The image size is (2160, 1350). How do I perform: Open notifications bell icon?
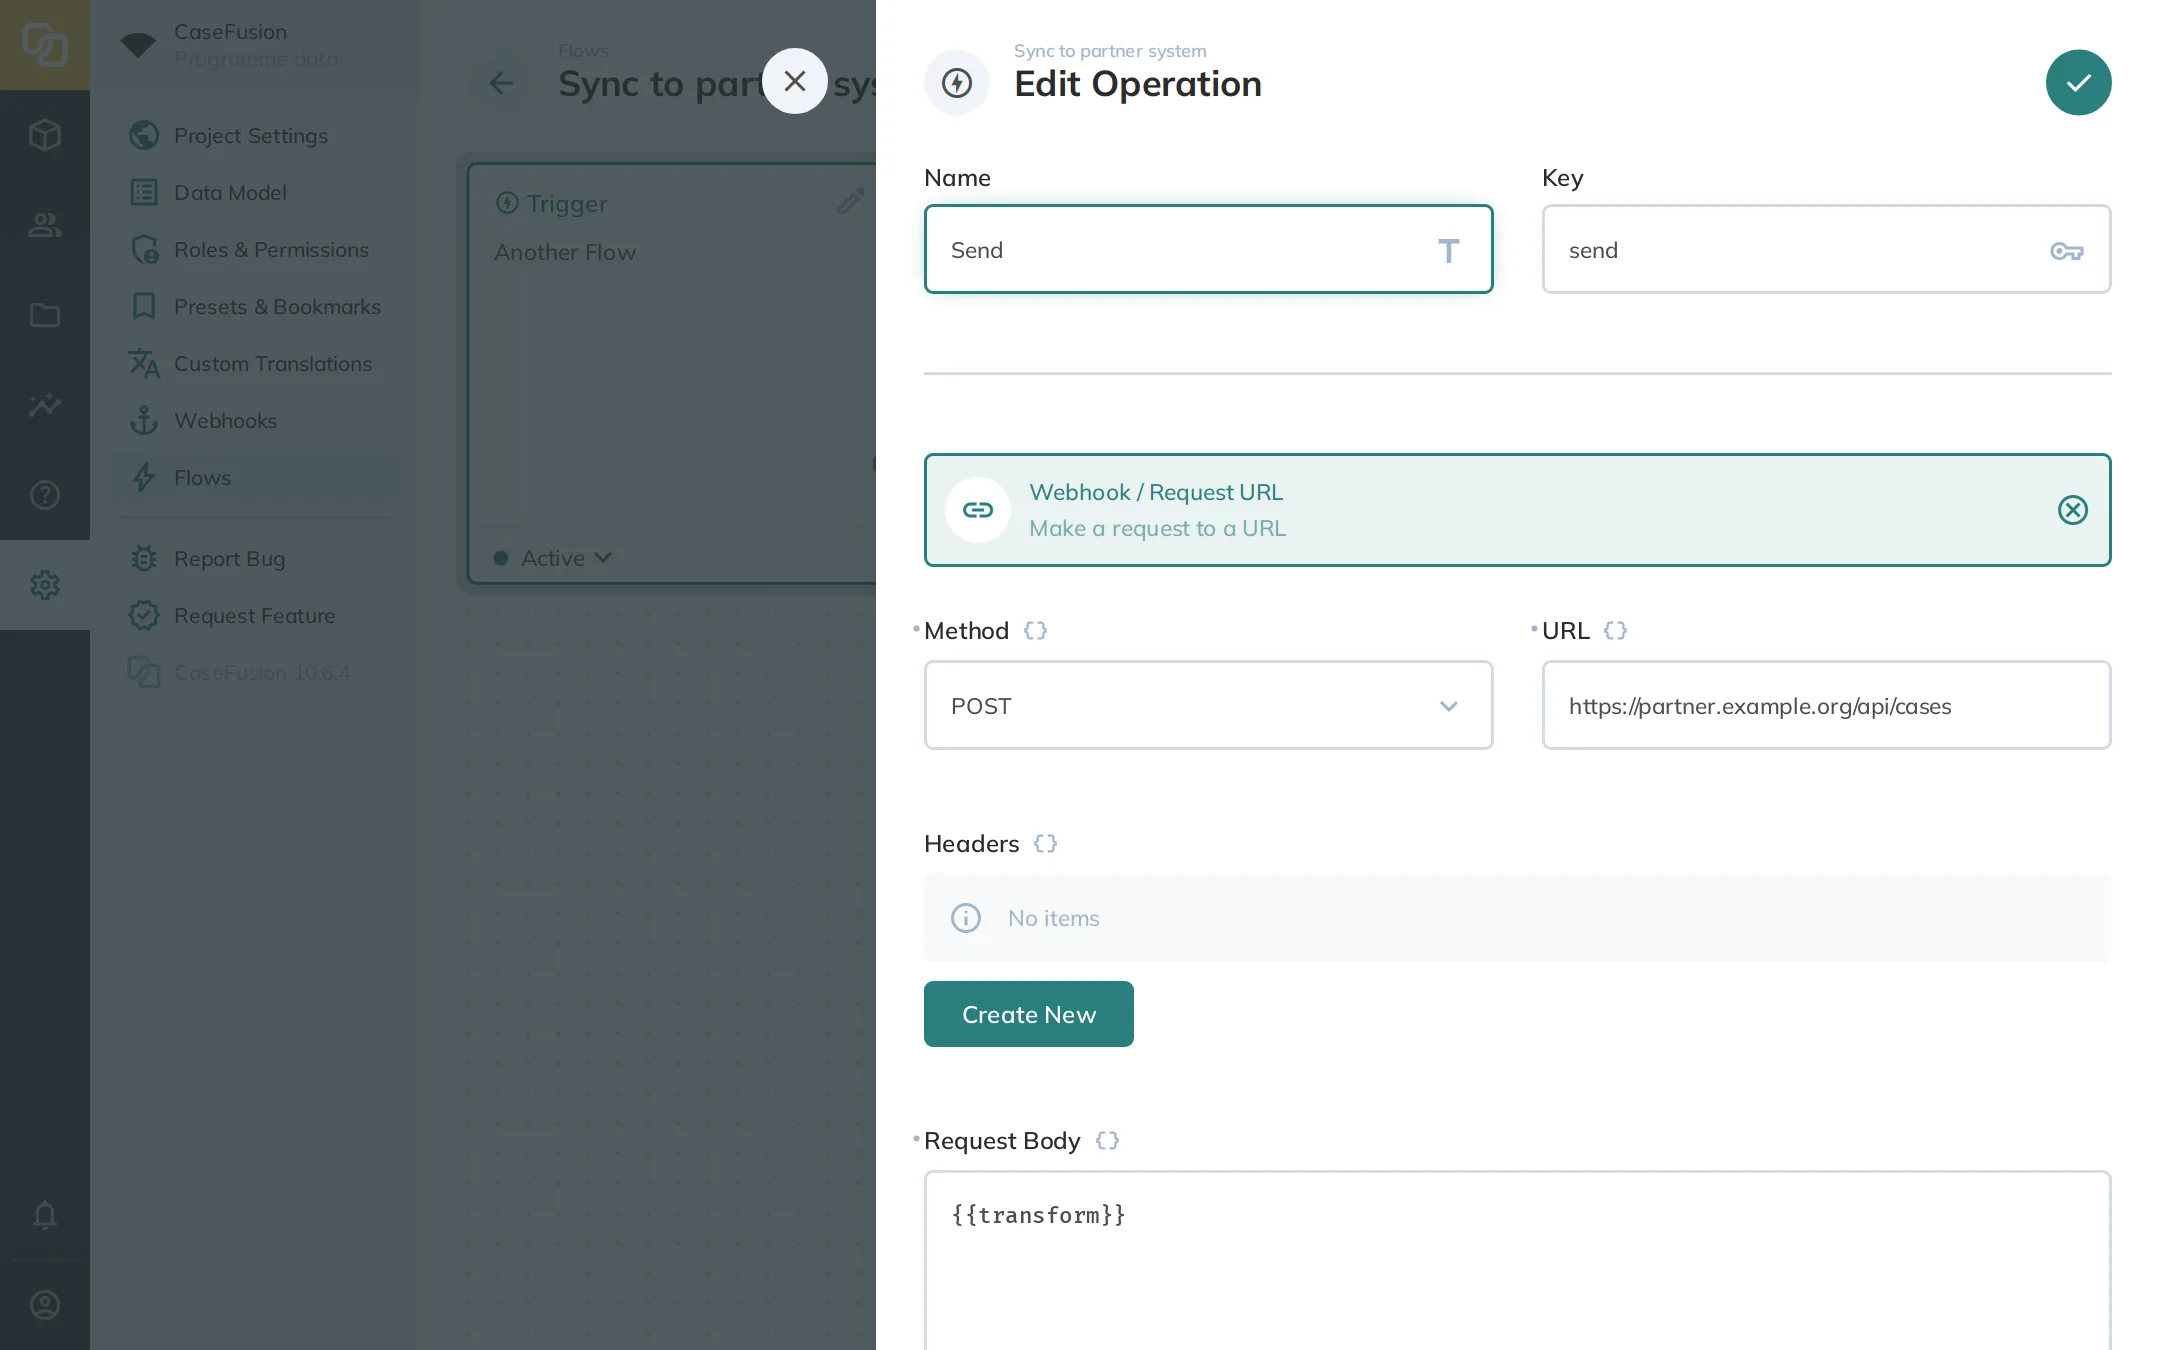(45, 1215)
